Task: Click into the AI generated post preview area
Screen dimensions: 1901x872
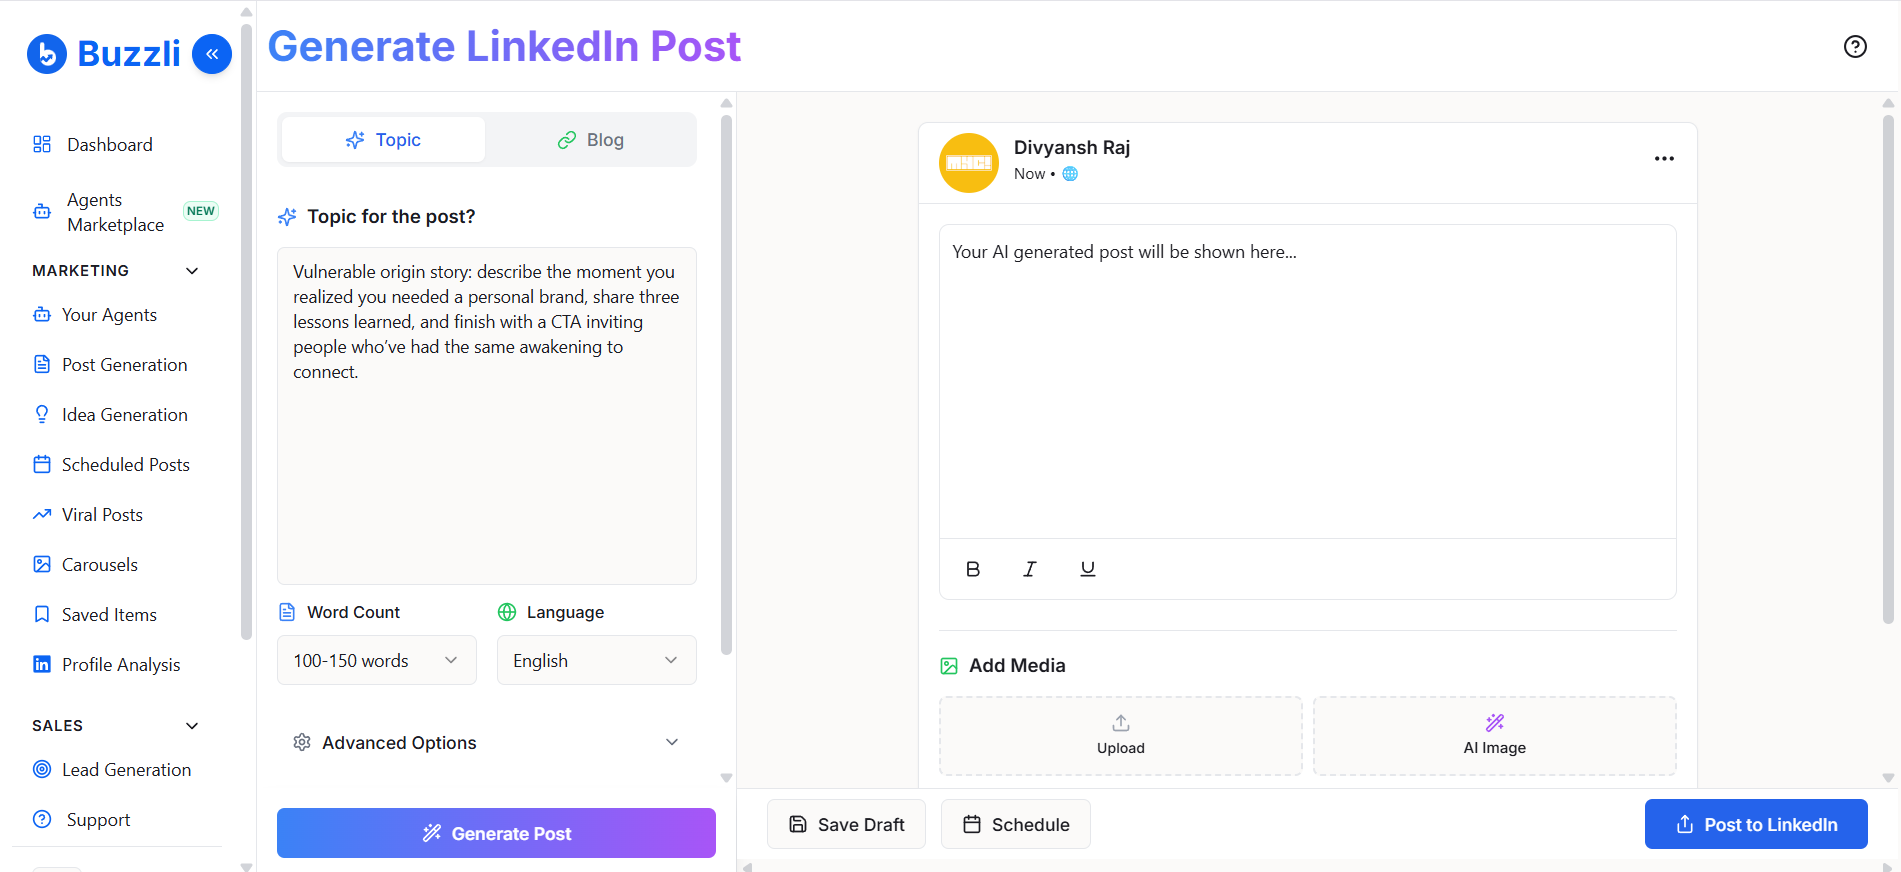Action: point(1307,382)
